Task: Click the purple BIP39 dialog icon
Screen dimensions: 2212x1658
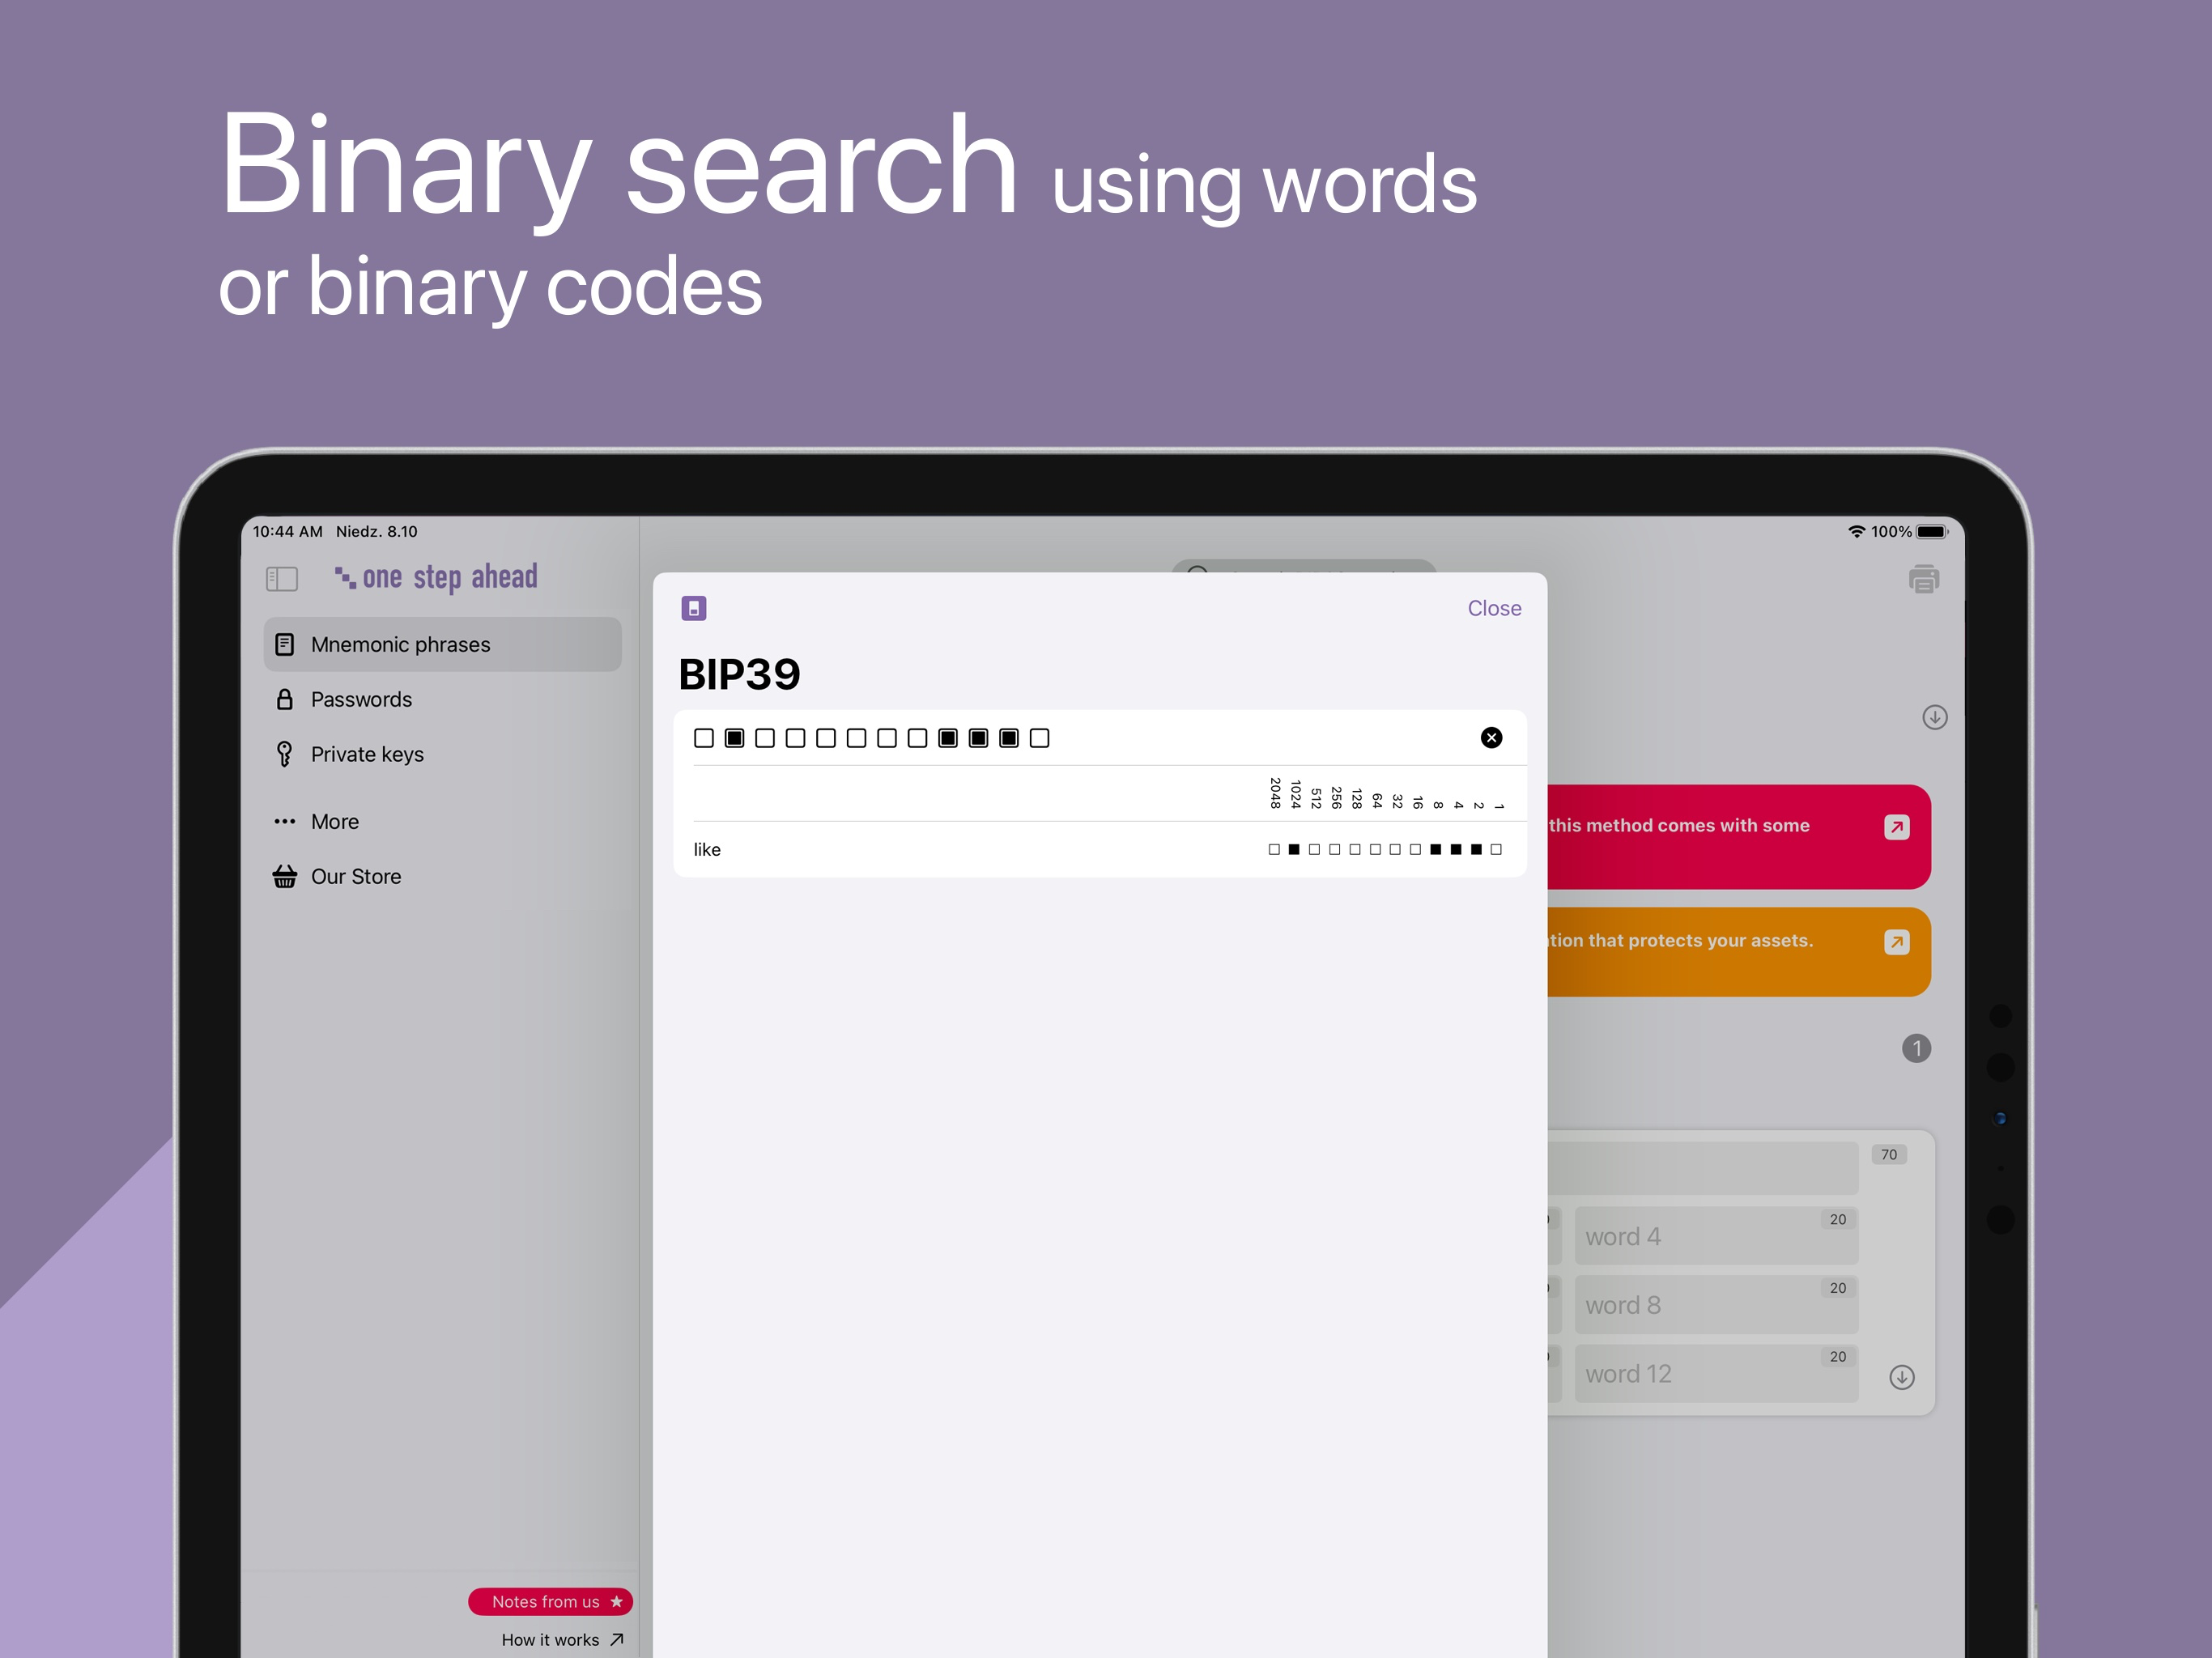Action: click(694, 608)
